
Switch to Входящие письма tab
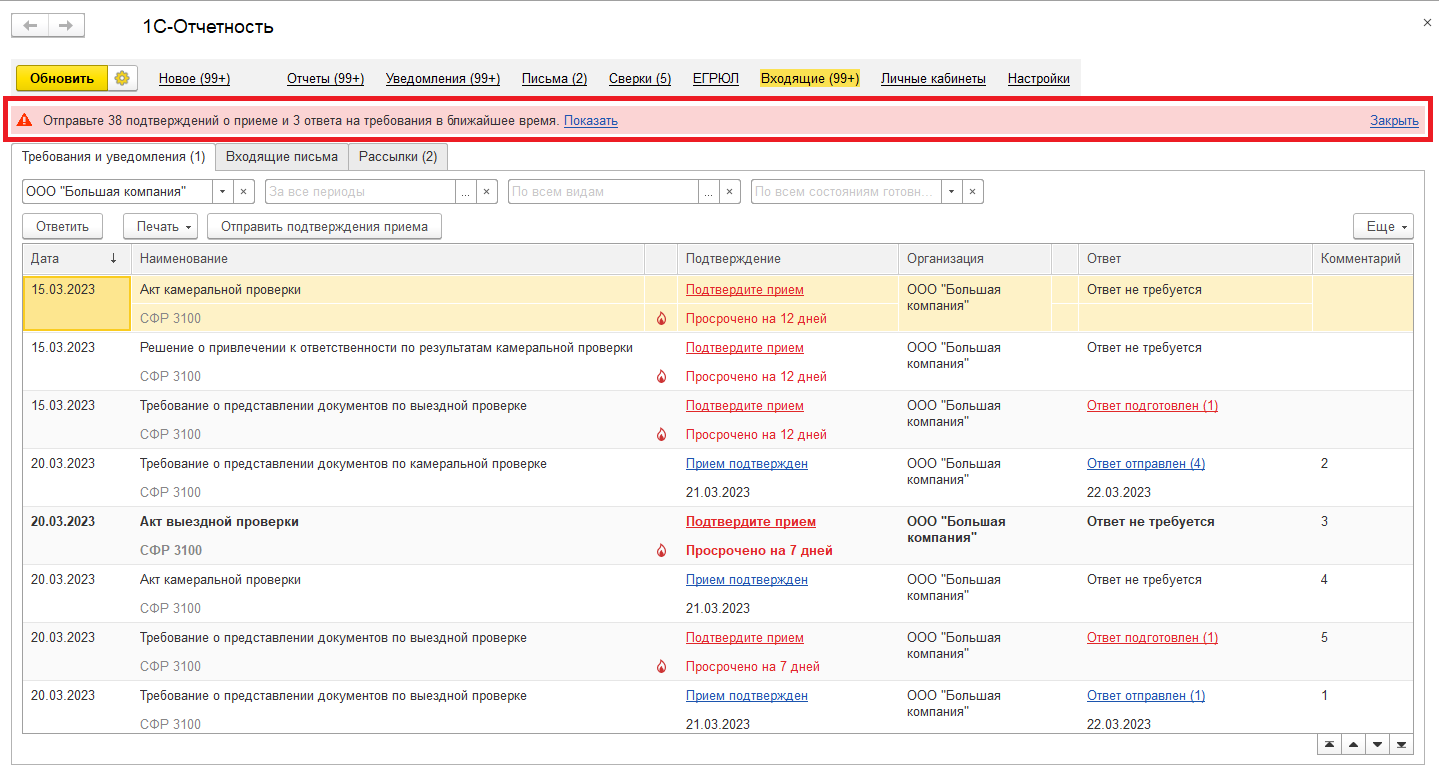(282, 156)
